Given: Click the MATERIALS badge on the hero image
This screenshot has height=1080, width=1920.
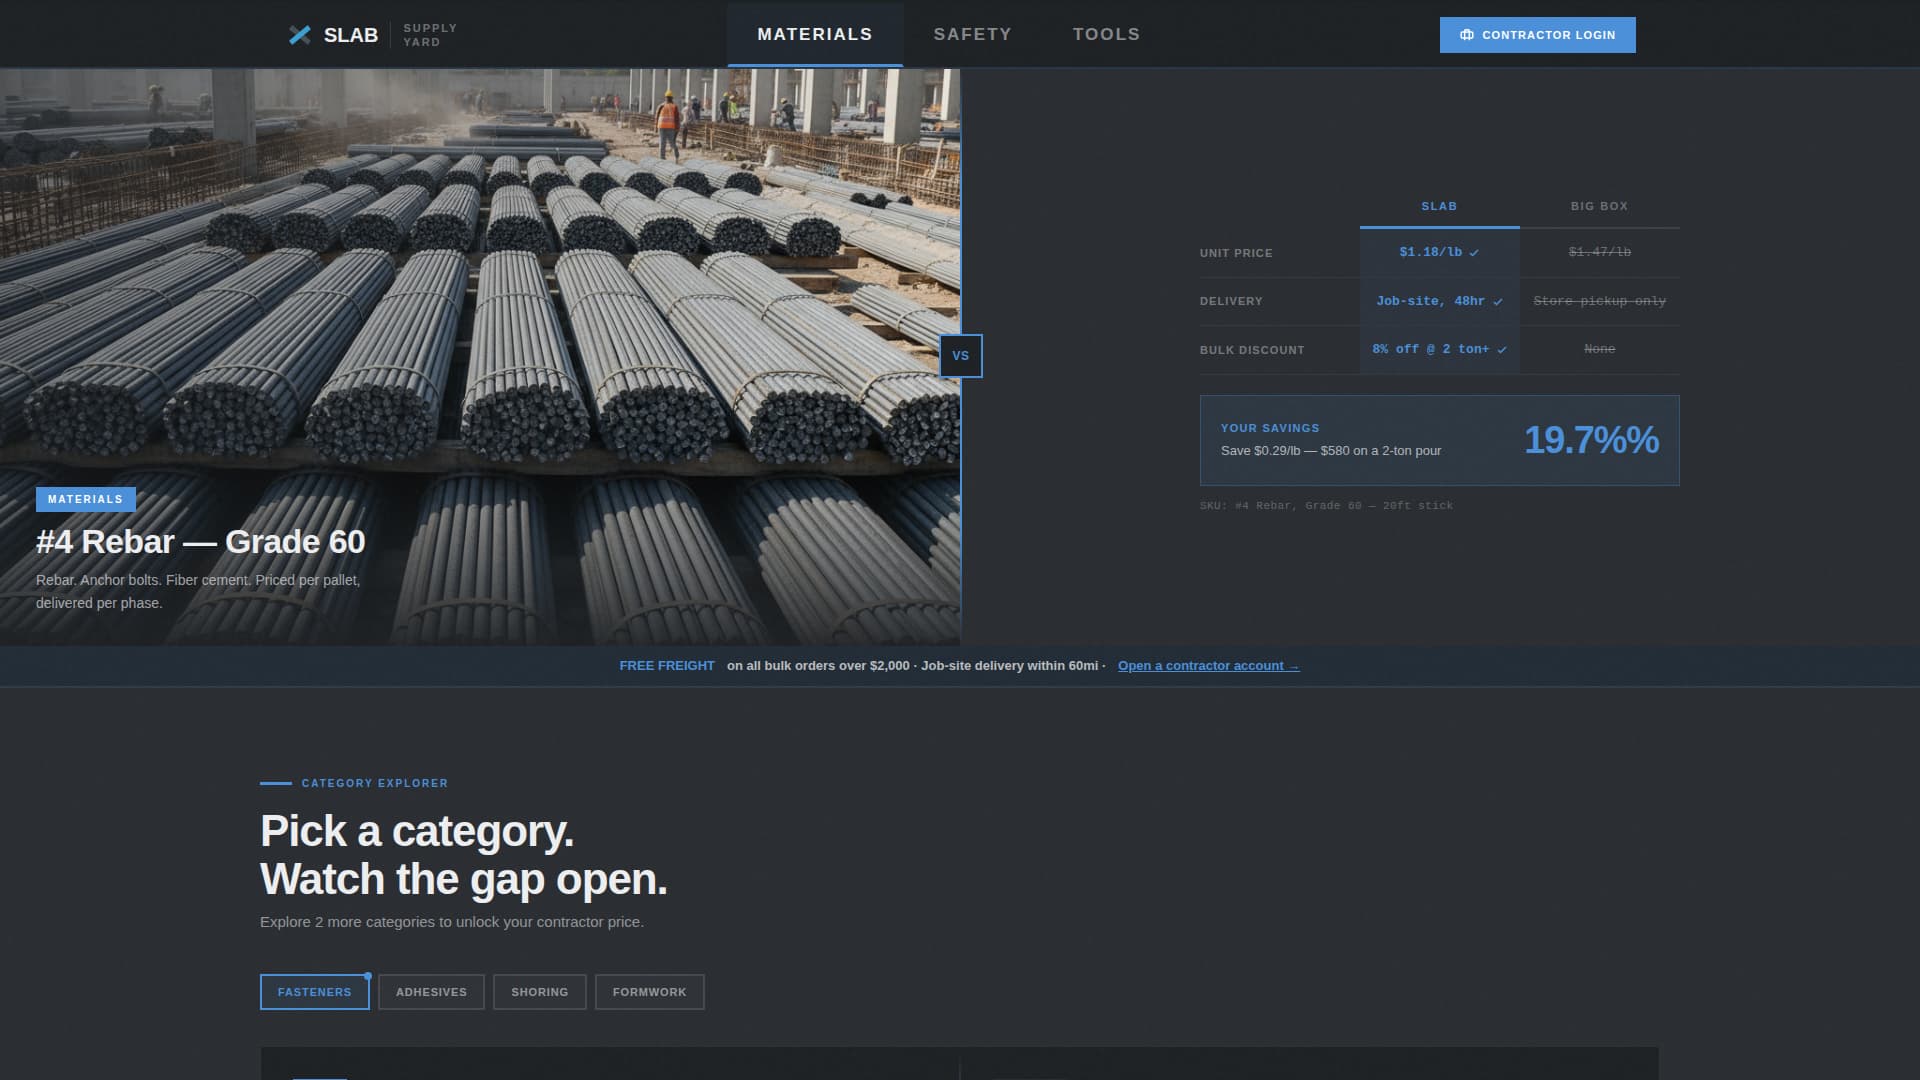Looking at the screenshot, I should click(x=86, y=499).
